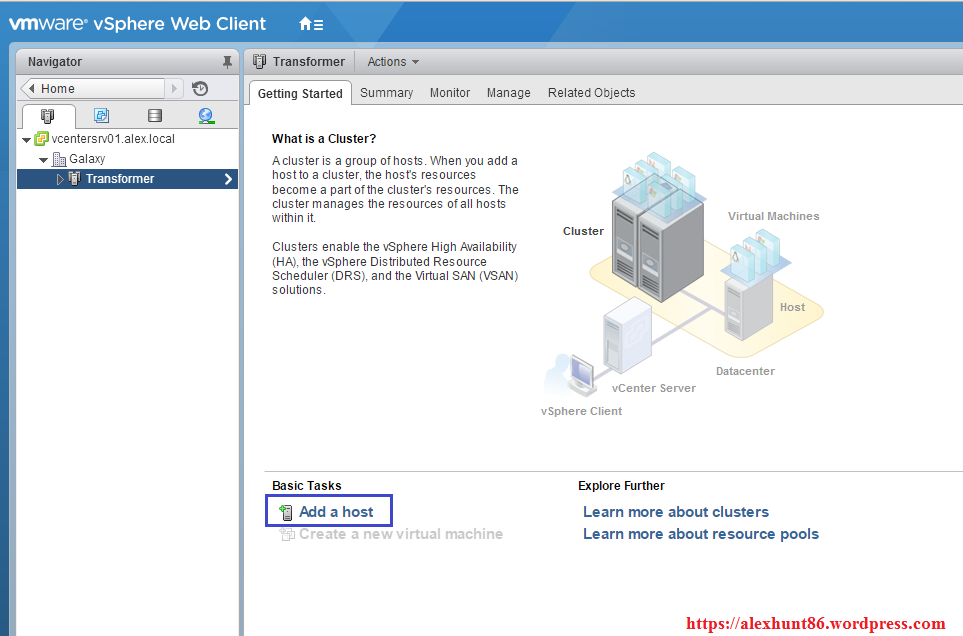963x636 pixels.
Task: Click the "What is a Cluster?" heading
Action: coord(324,139)
